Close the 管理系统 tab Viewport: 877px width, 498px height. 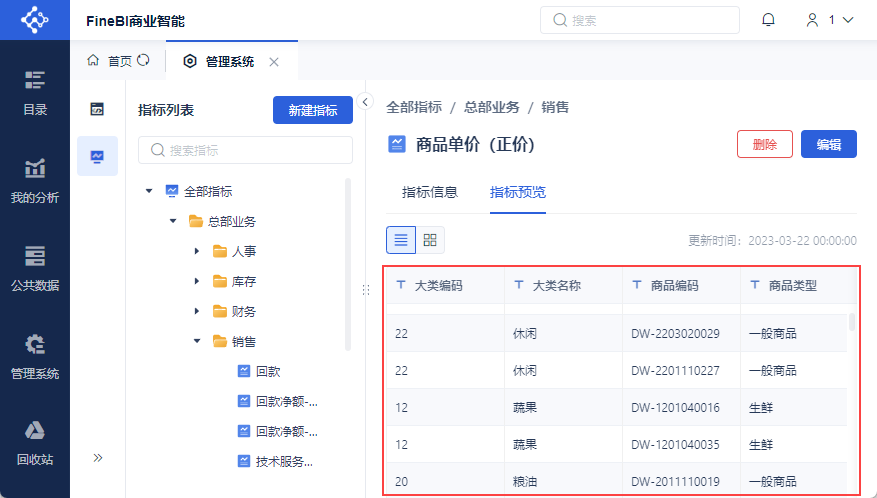click(x=274, y=62)
